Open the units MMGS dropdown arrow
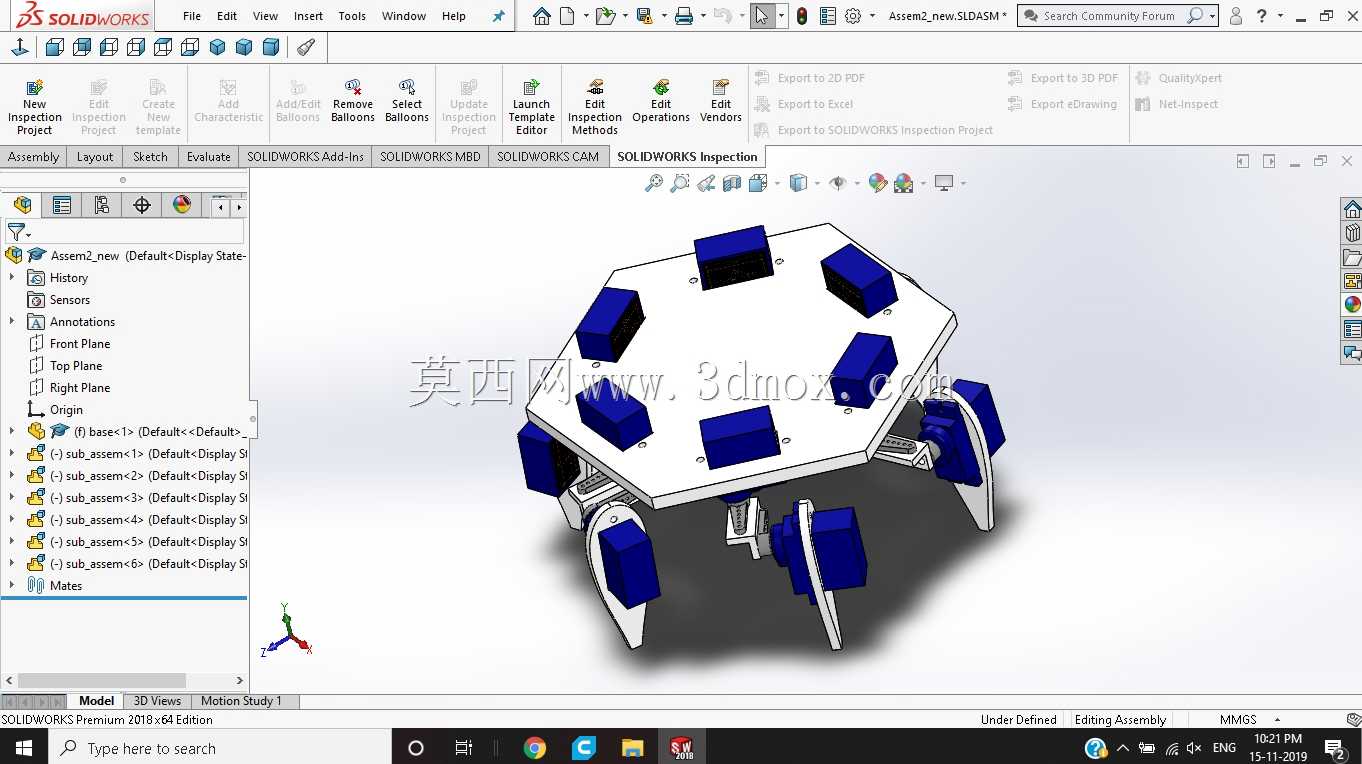This screenshot has height=764, width=1362. point(1277,720)
